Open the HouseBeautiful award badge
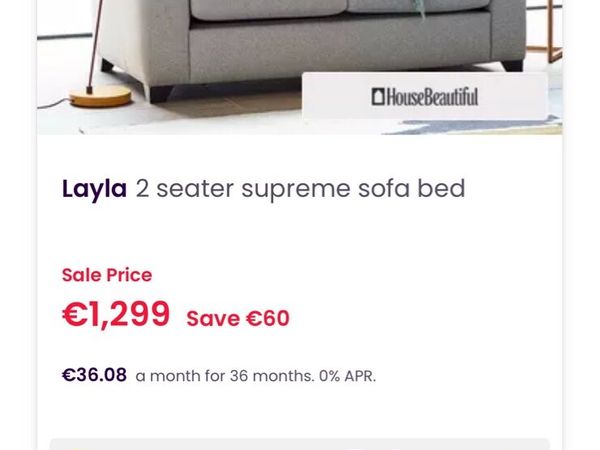This screenshot has width=600, height=450. click(x=425, y=96)
